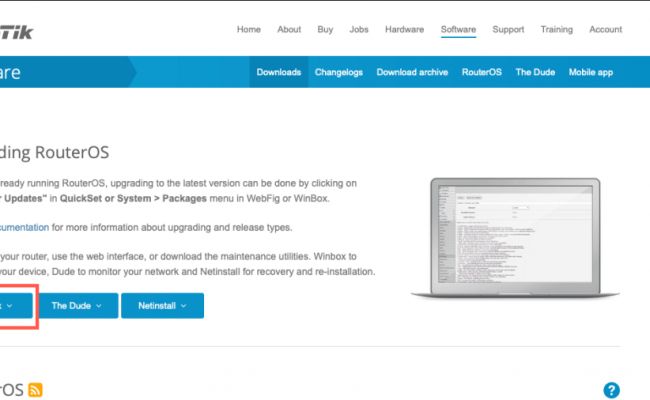Click the blue help question mark icon
The image size is (650, 400).
[611, 390]
